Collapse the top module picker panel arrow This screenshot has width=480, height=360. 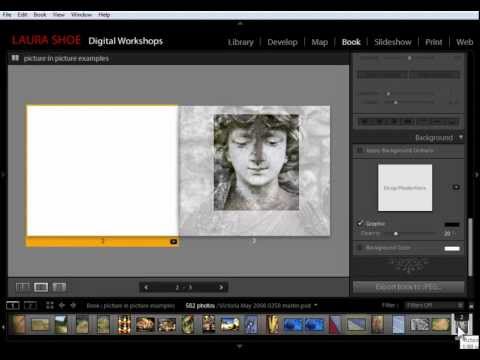(240, 24)
